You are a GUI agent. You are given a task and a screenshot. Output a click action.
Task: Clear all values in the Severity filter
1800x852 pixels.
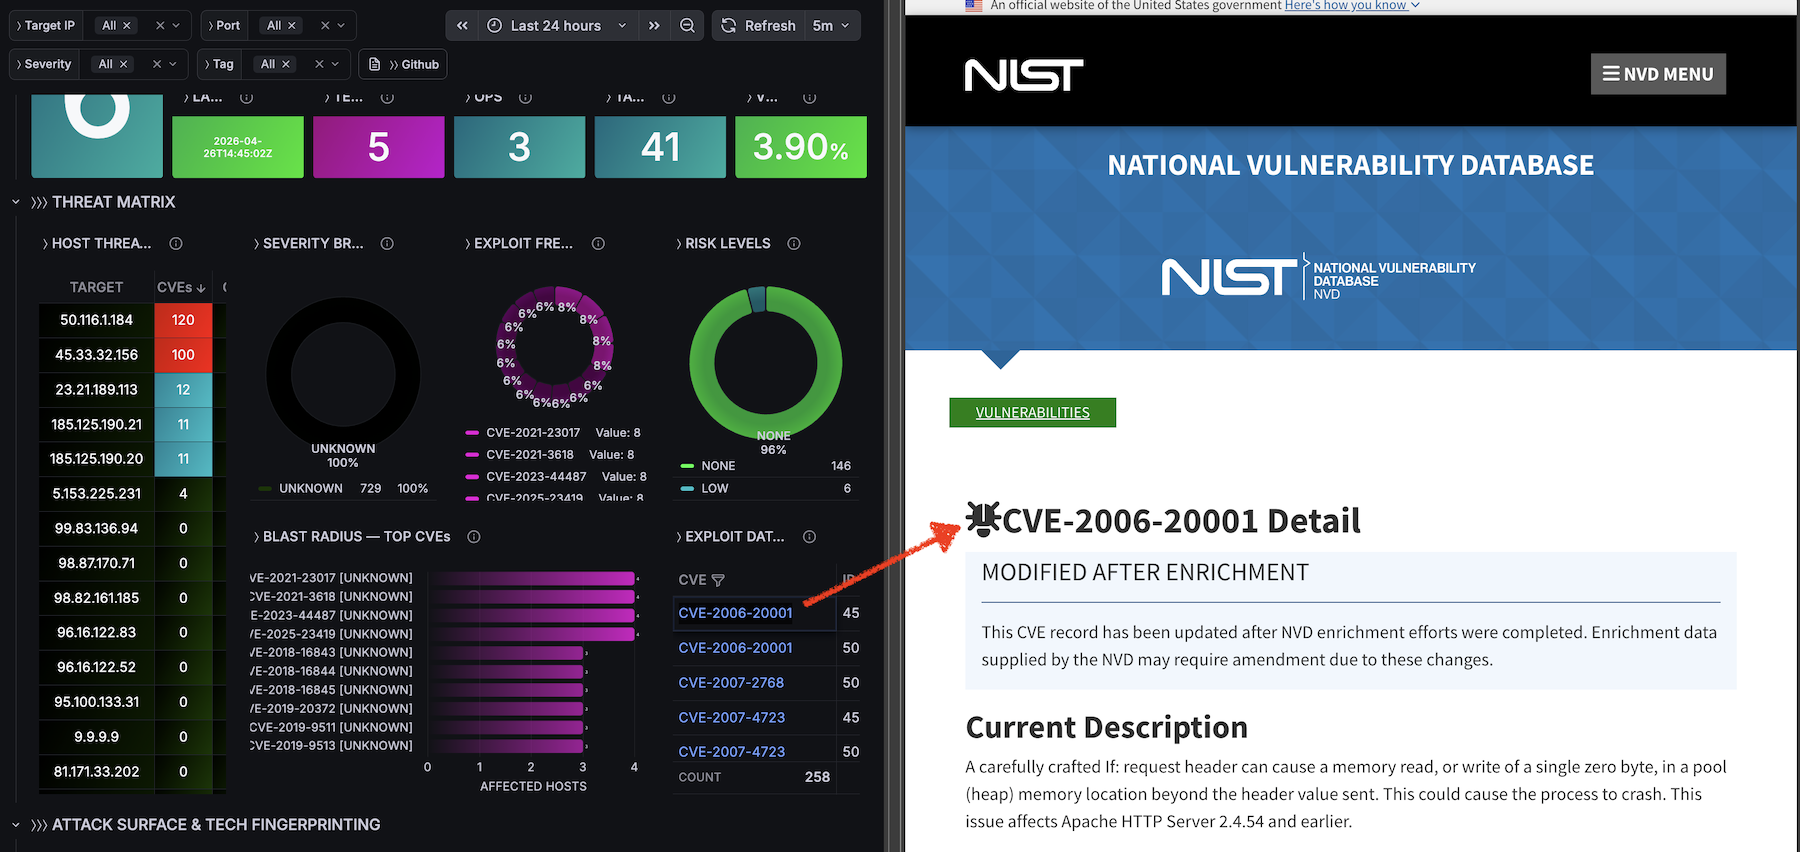[157, 64]
